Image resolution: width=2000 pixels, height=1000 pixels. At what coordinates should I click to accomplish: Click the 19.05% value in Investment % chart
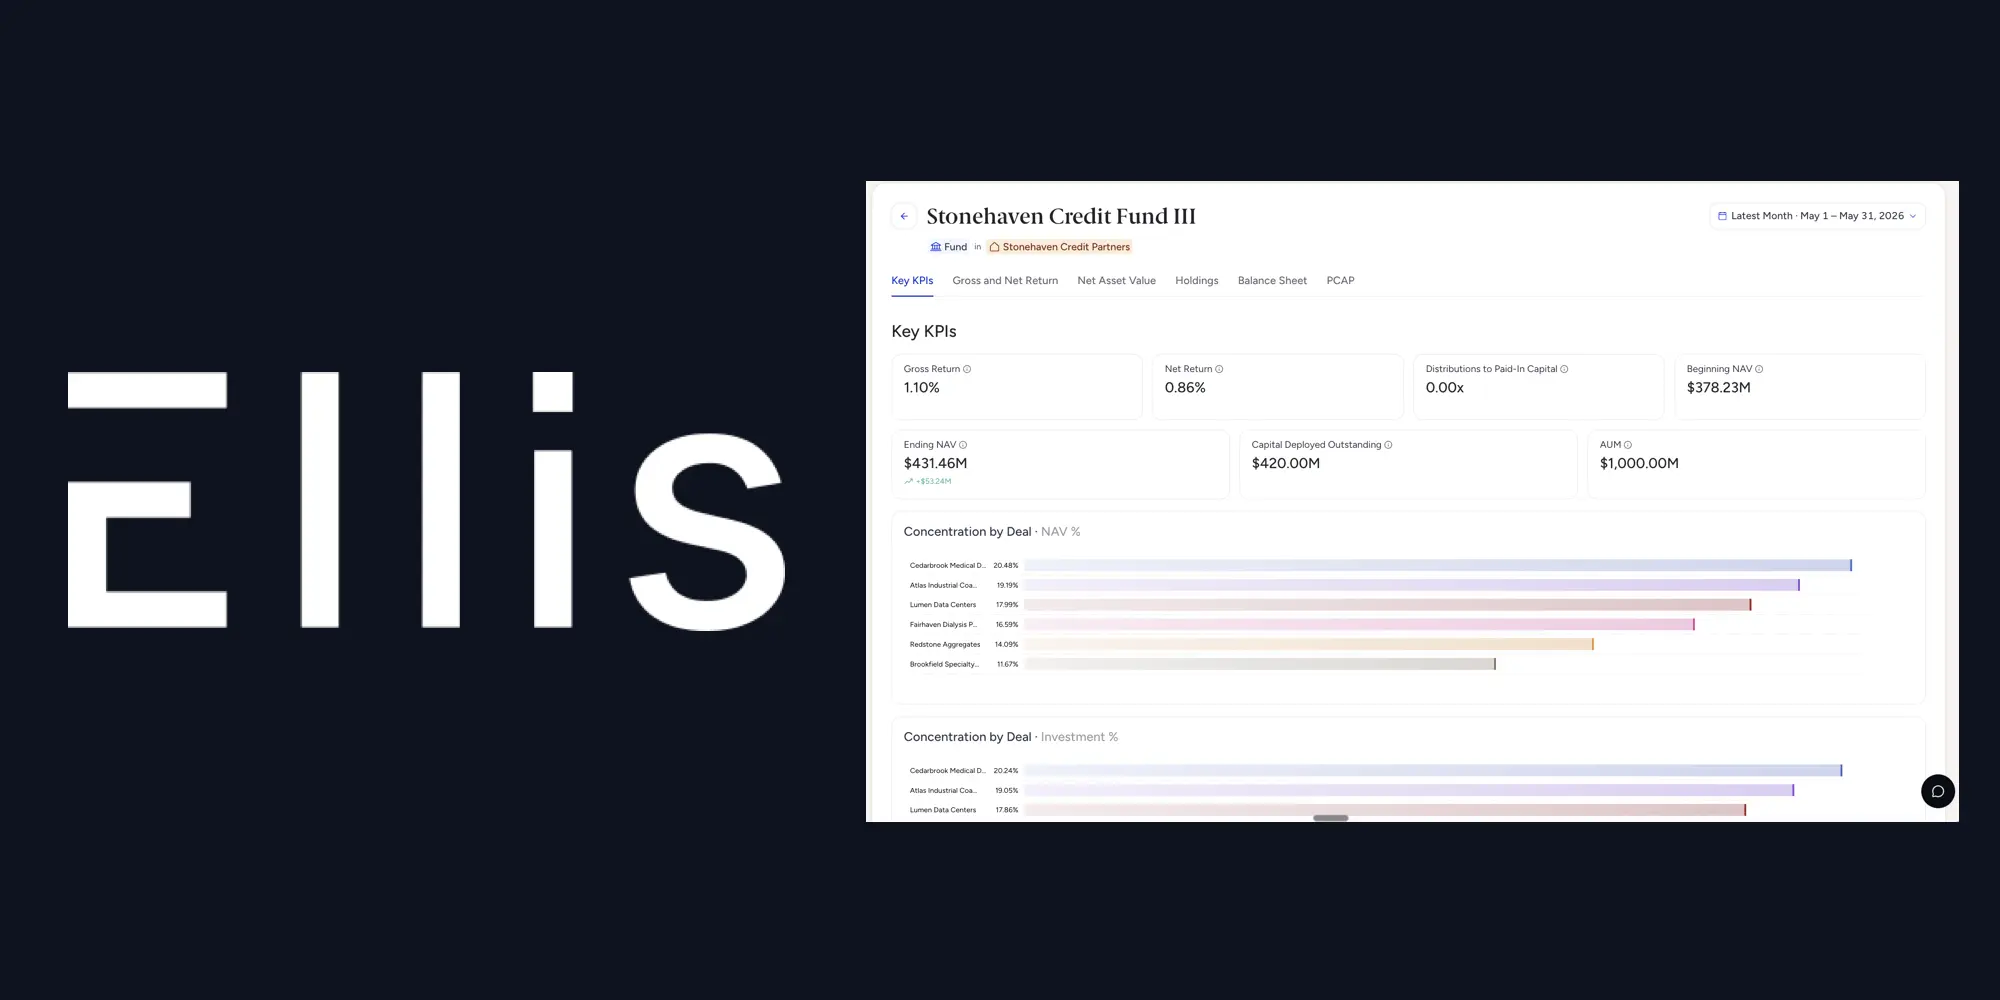tap(1007, 791)
